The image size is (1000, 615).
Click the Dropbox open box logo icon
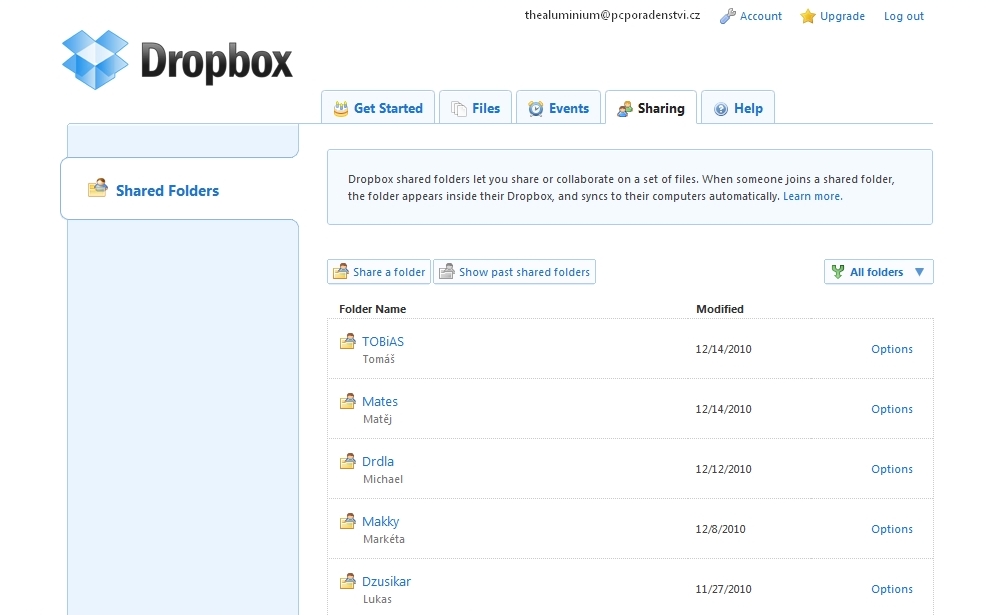[x=95, y=59]
